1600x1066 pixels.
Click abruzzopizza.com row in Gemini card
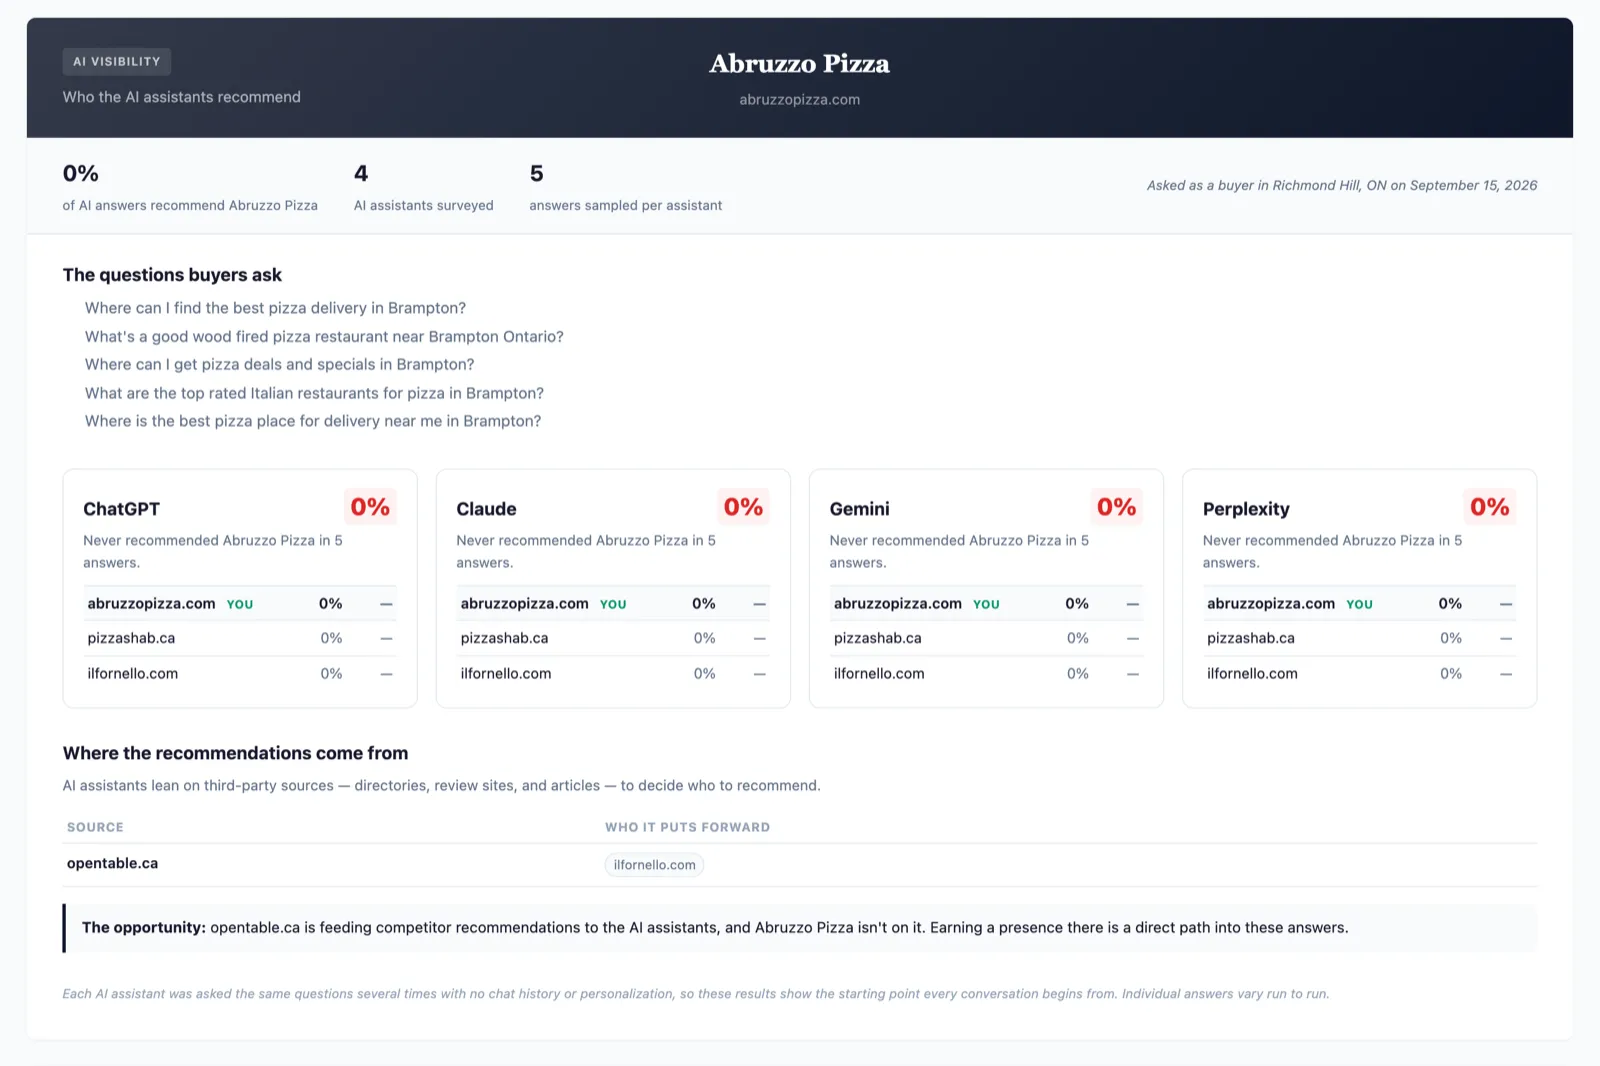986,604
